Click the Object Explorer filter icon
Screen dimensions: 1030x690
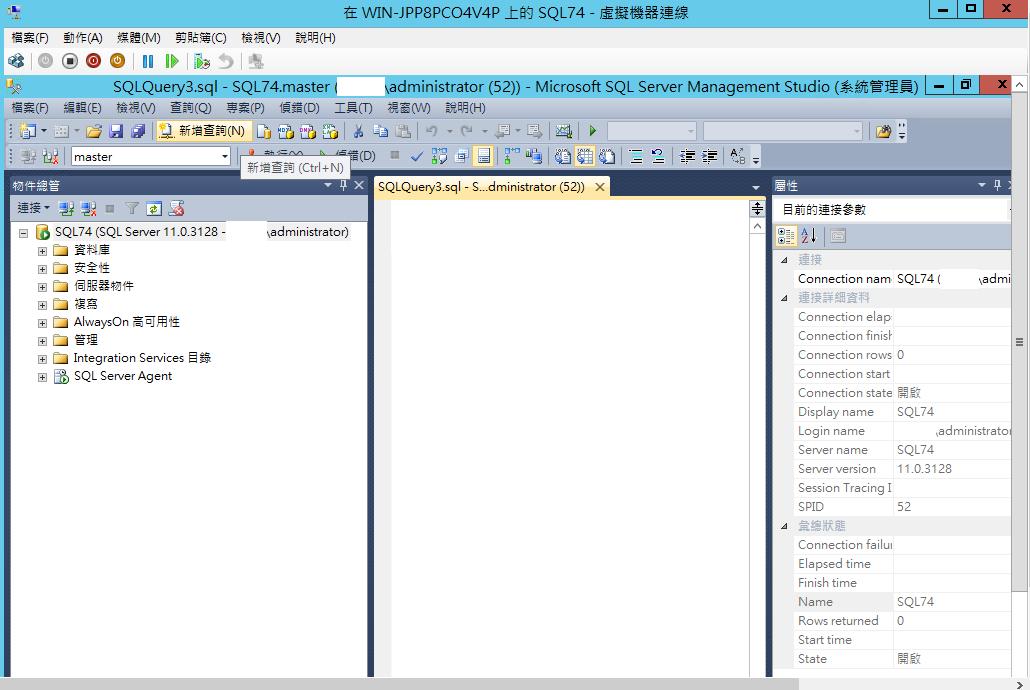(x=132, y=209)
